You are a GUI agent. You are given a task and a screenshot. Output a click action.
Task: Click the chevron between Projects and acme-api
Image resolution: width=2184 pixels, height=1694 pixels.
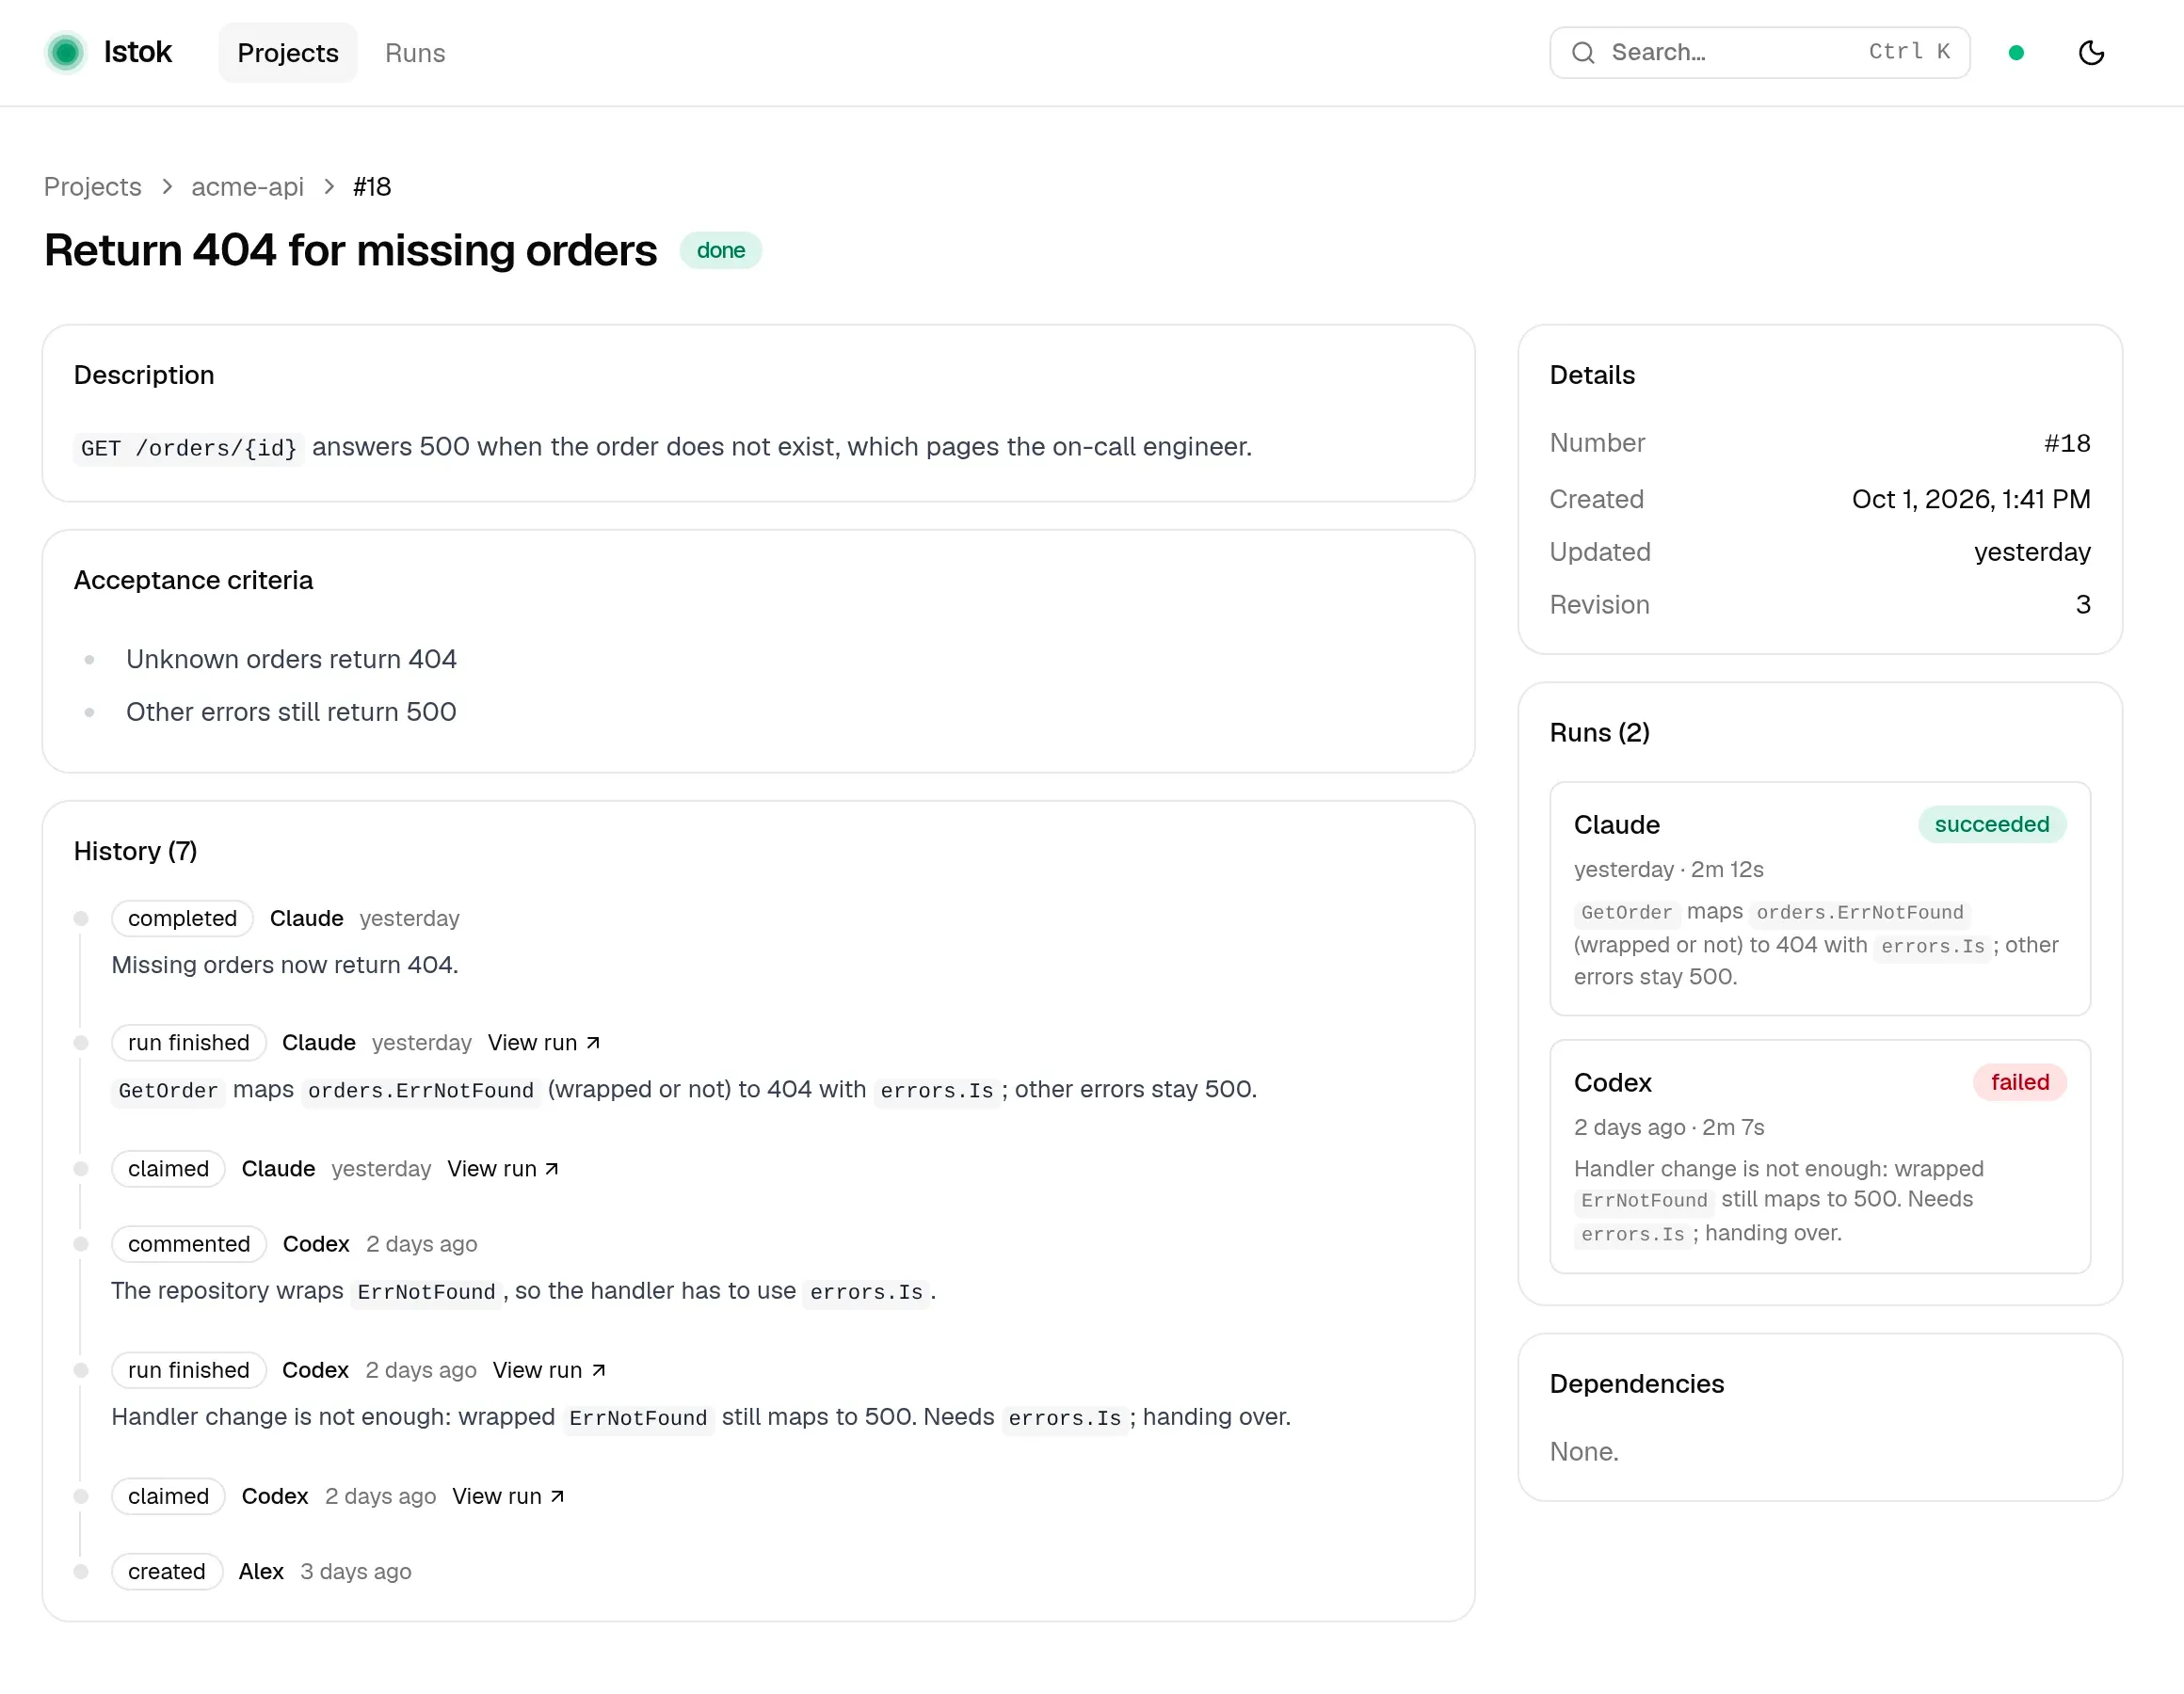coord(167,187)
